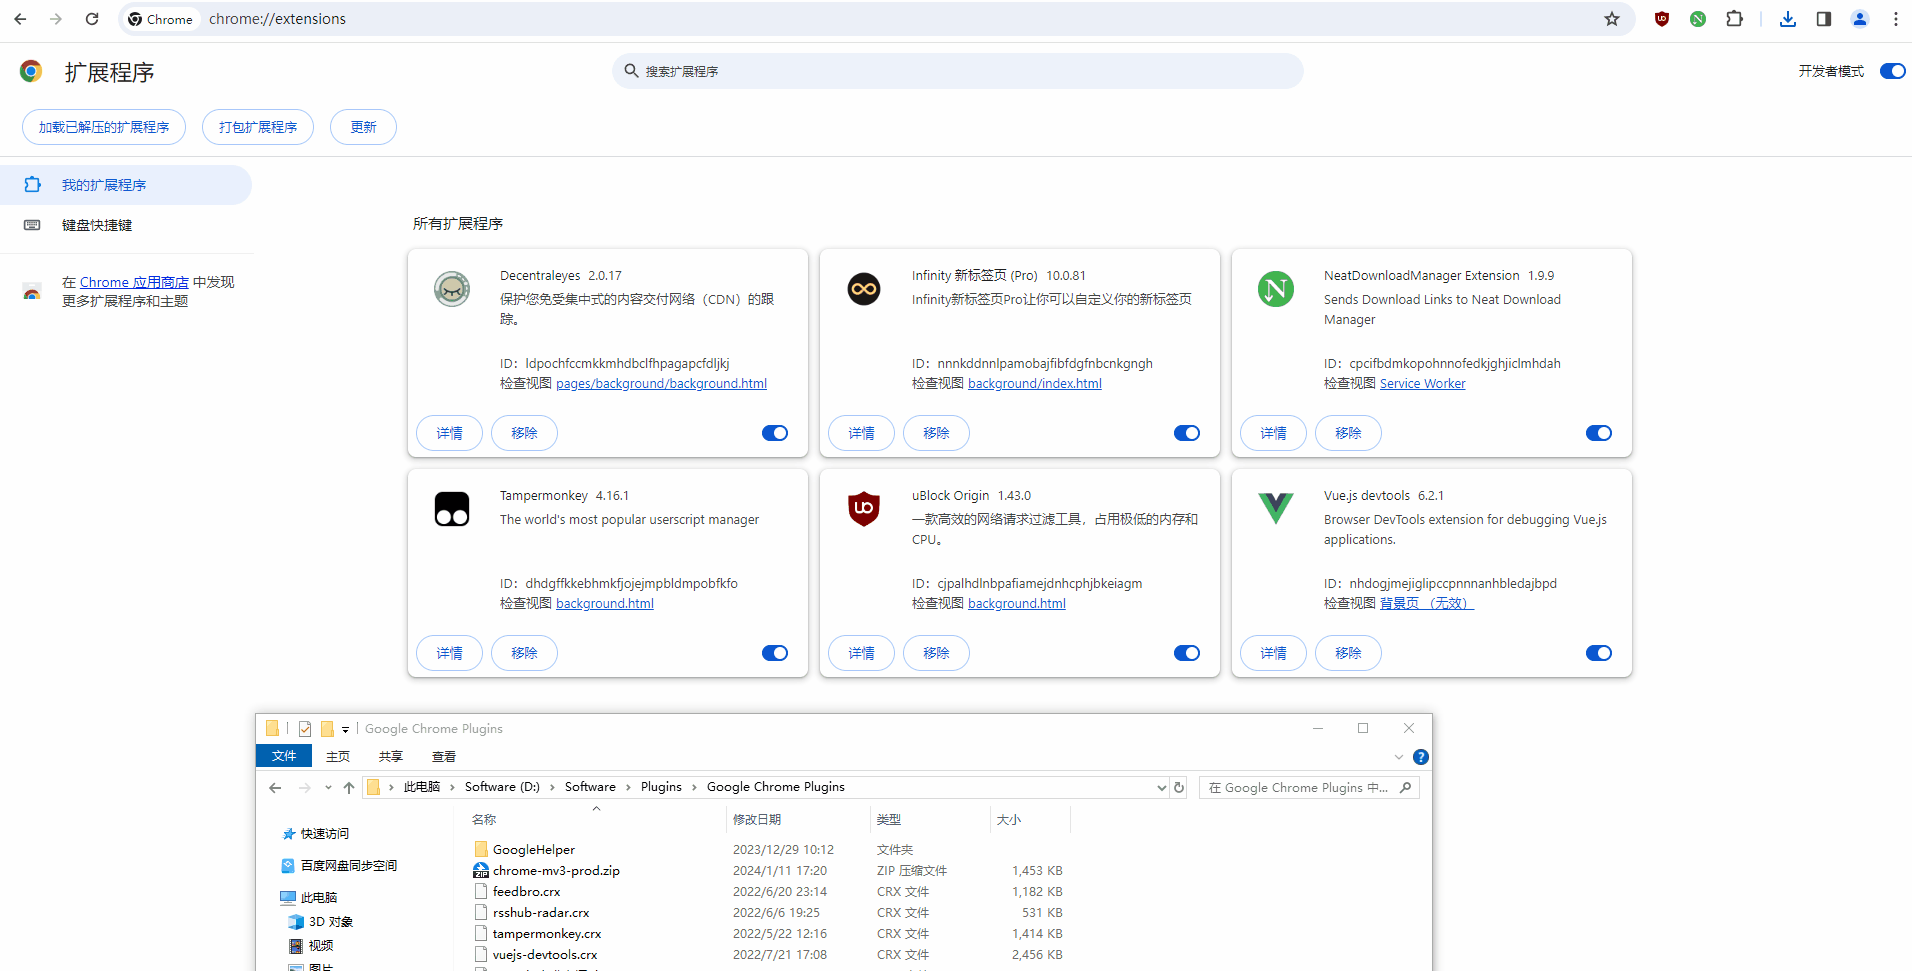
Task: Open the extensions puzzle-piece menu icon
Action: click(x=1735, y=19)
